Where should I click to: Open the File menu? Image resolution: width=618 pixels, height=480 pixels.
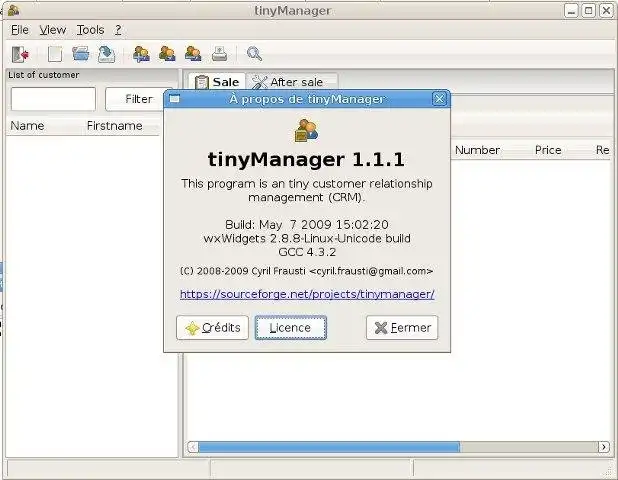20,30
